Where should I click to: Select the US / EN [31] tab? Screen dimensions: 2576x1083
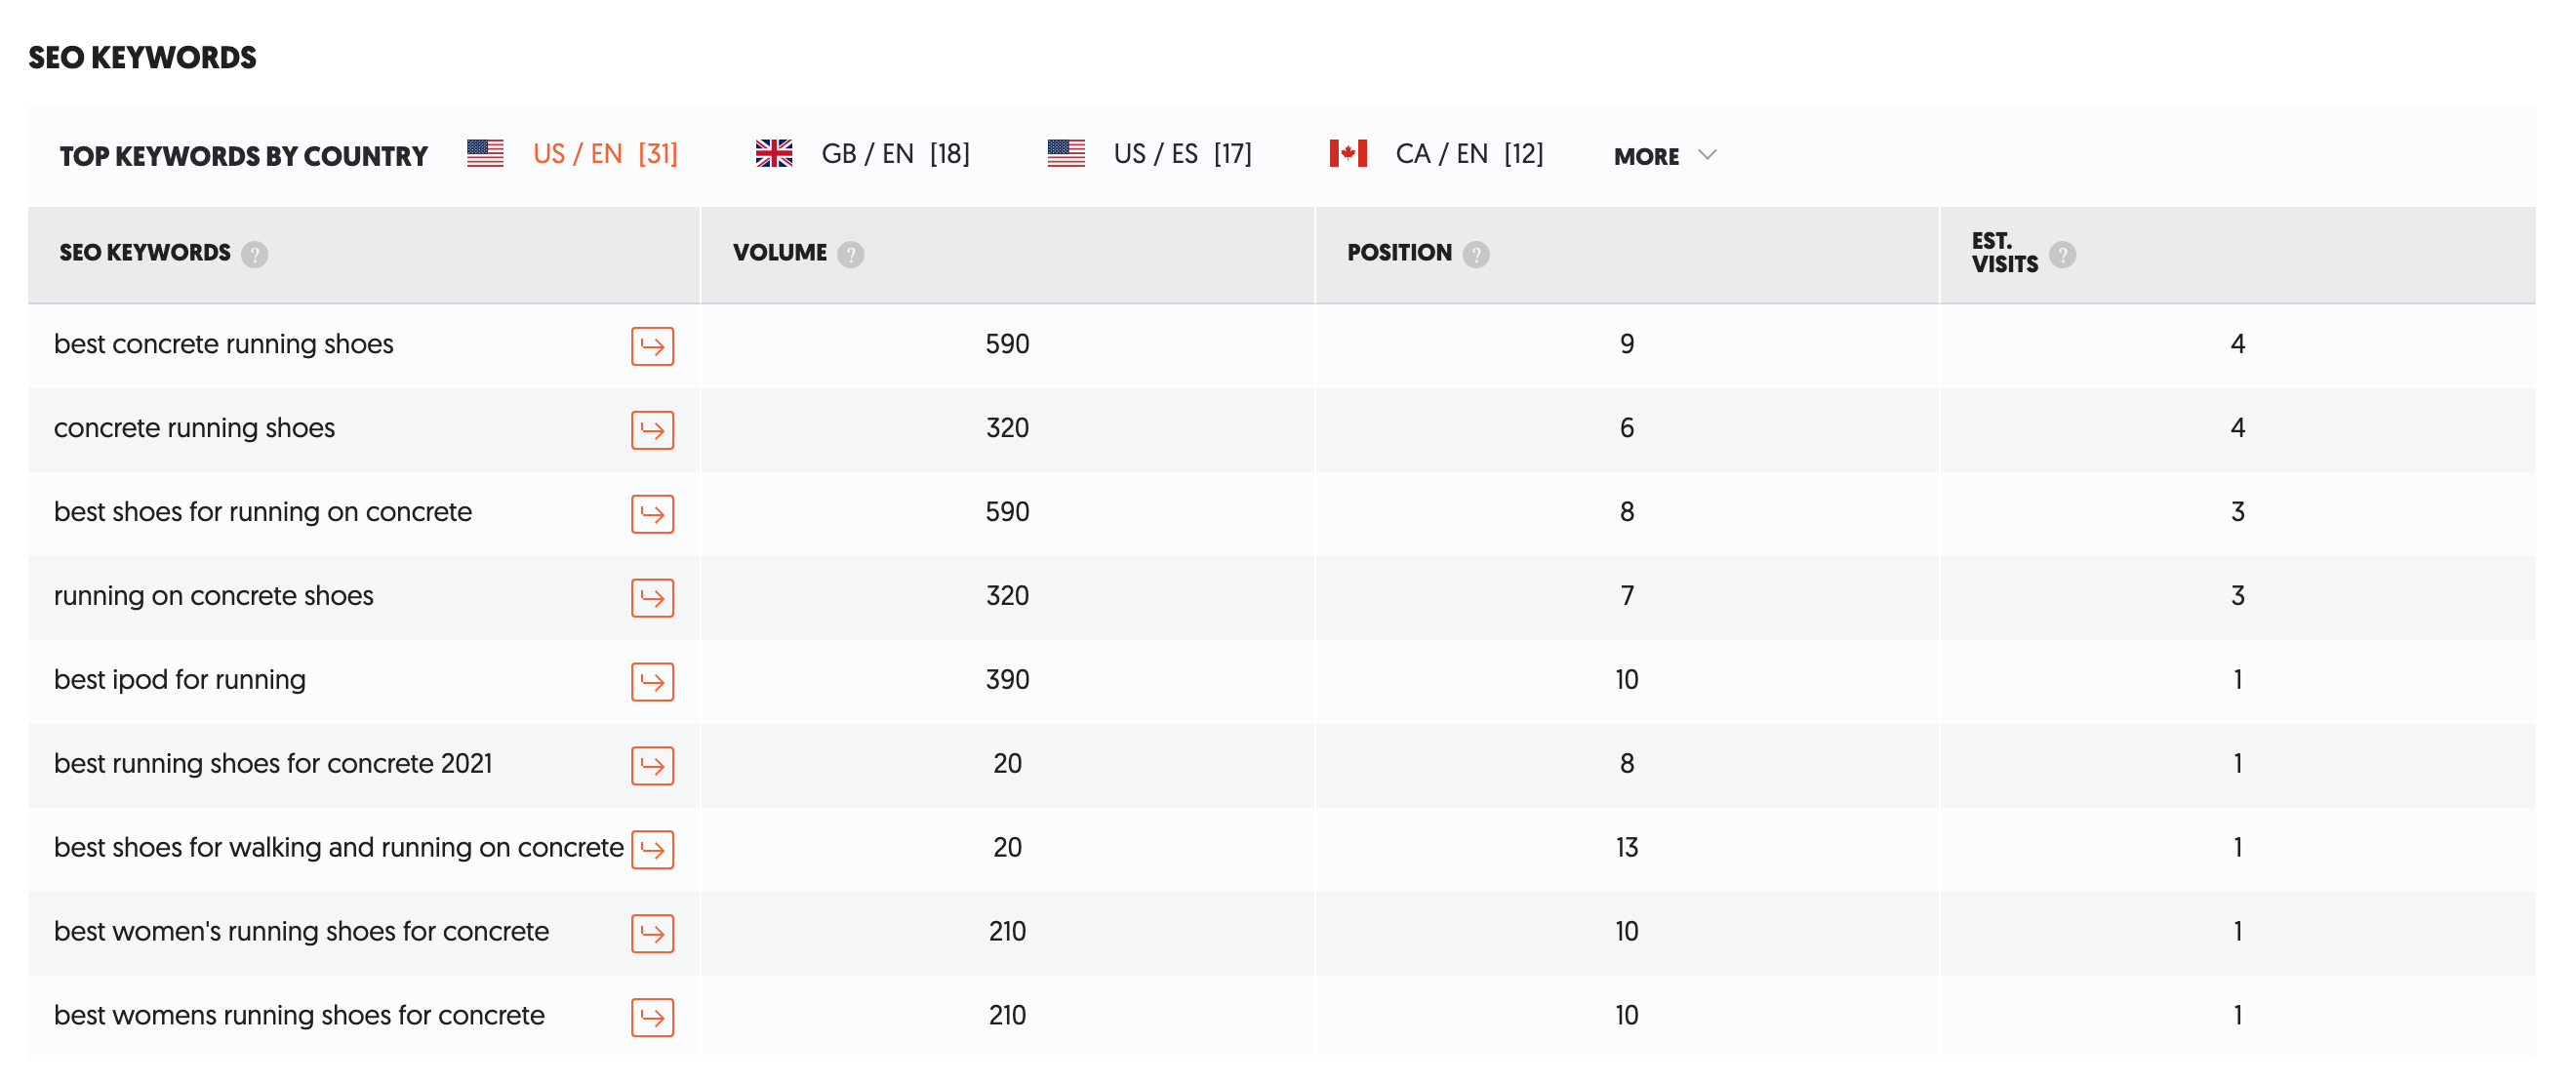605,154
